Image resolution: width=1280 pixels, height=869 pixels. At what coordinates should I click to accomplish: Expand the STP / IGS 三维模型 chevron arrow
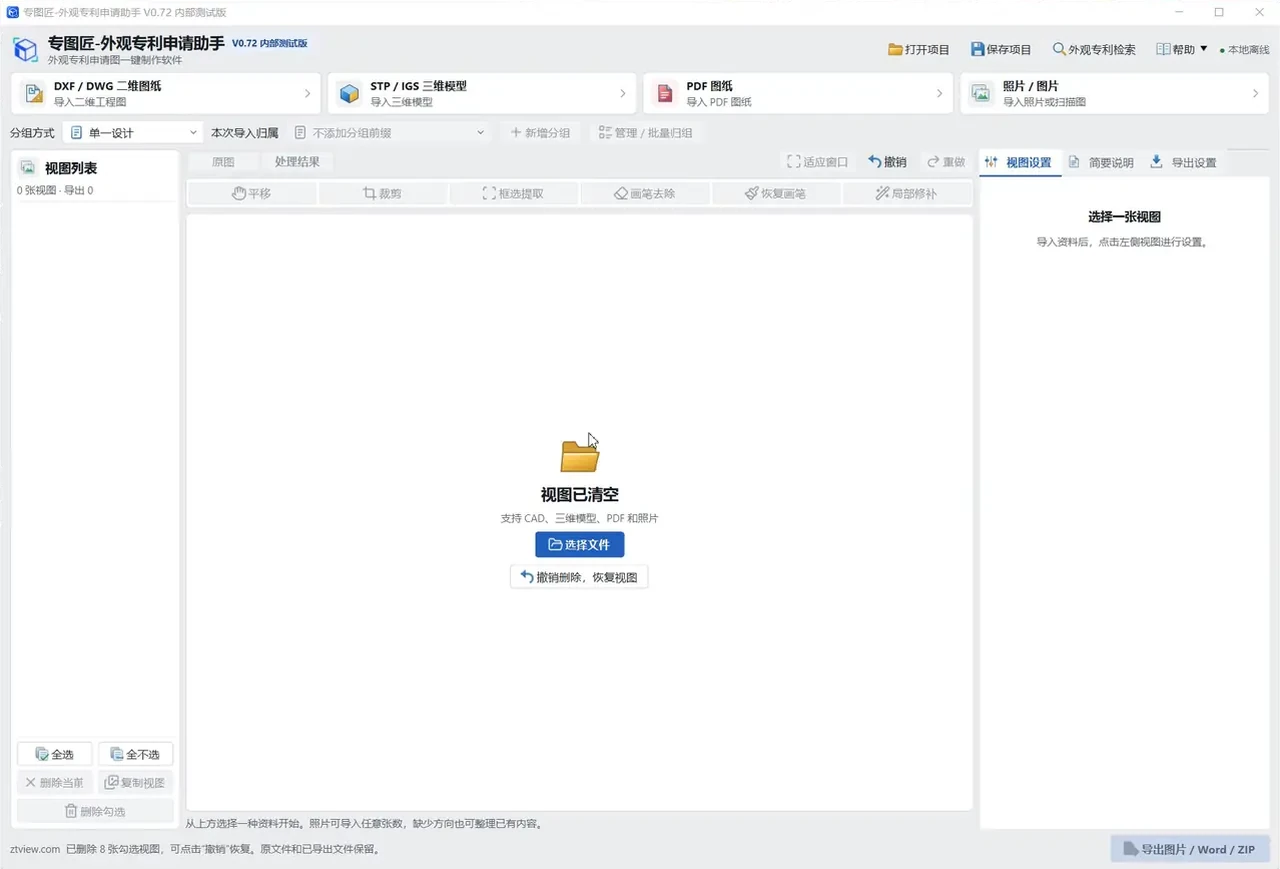click(x=623, y=94)
